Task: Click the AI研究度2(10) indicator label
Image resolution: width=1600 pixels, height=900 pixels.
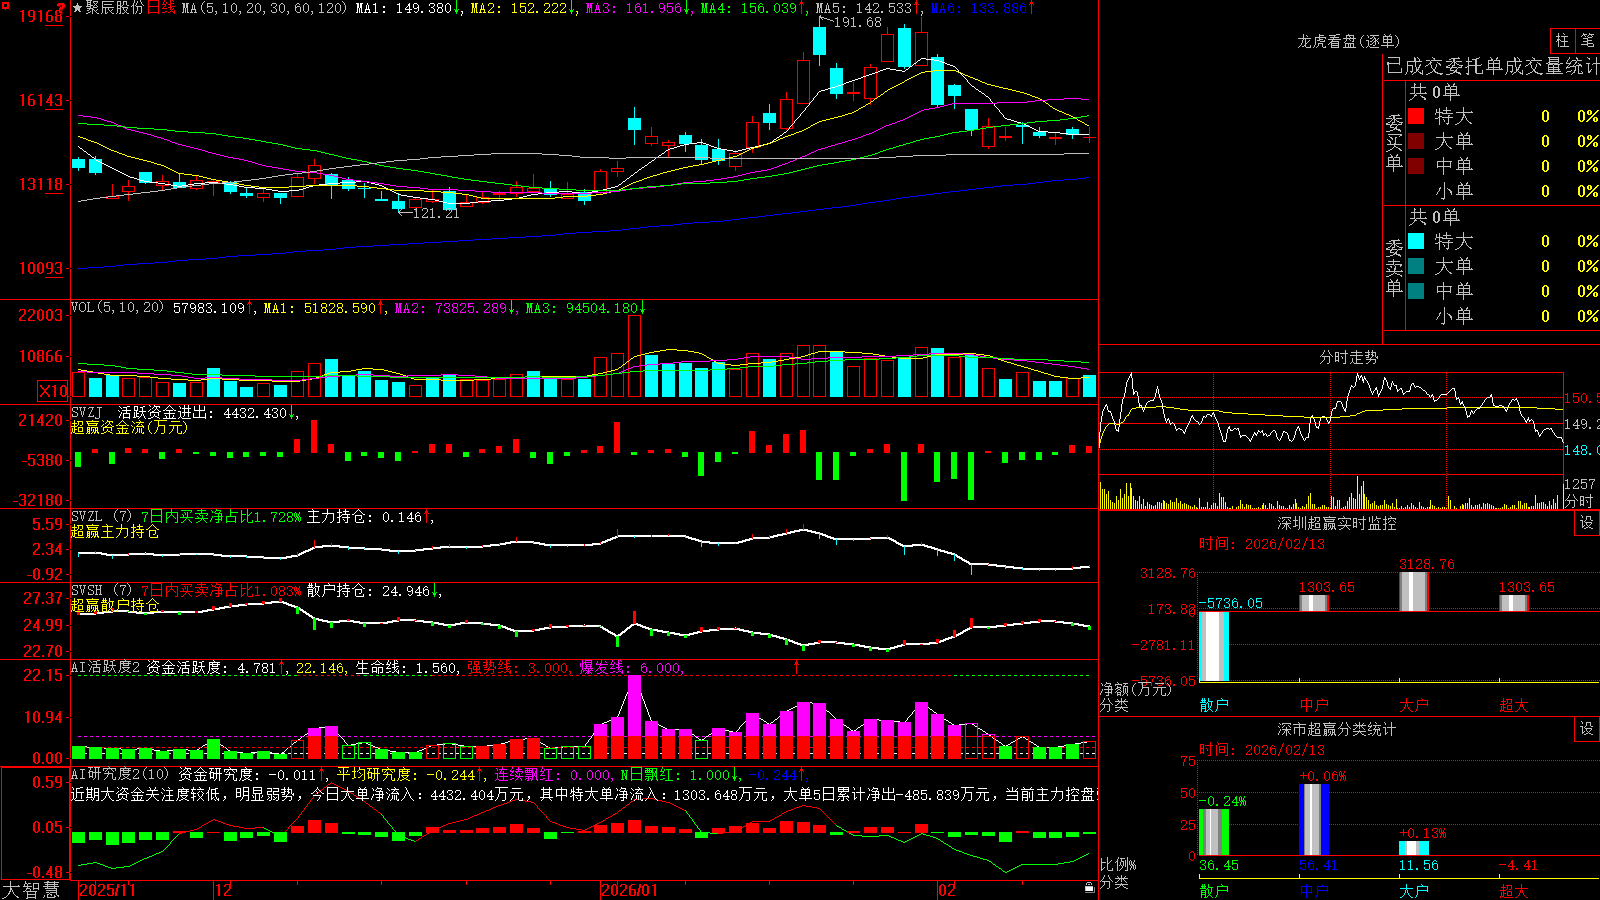Action: (121, 774)
